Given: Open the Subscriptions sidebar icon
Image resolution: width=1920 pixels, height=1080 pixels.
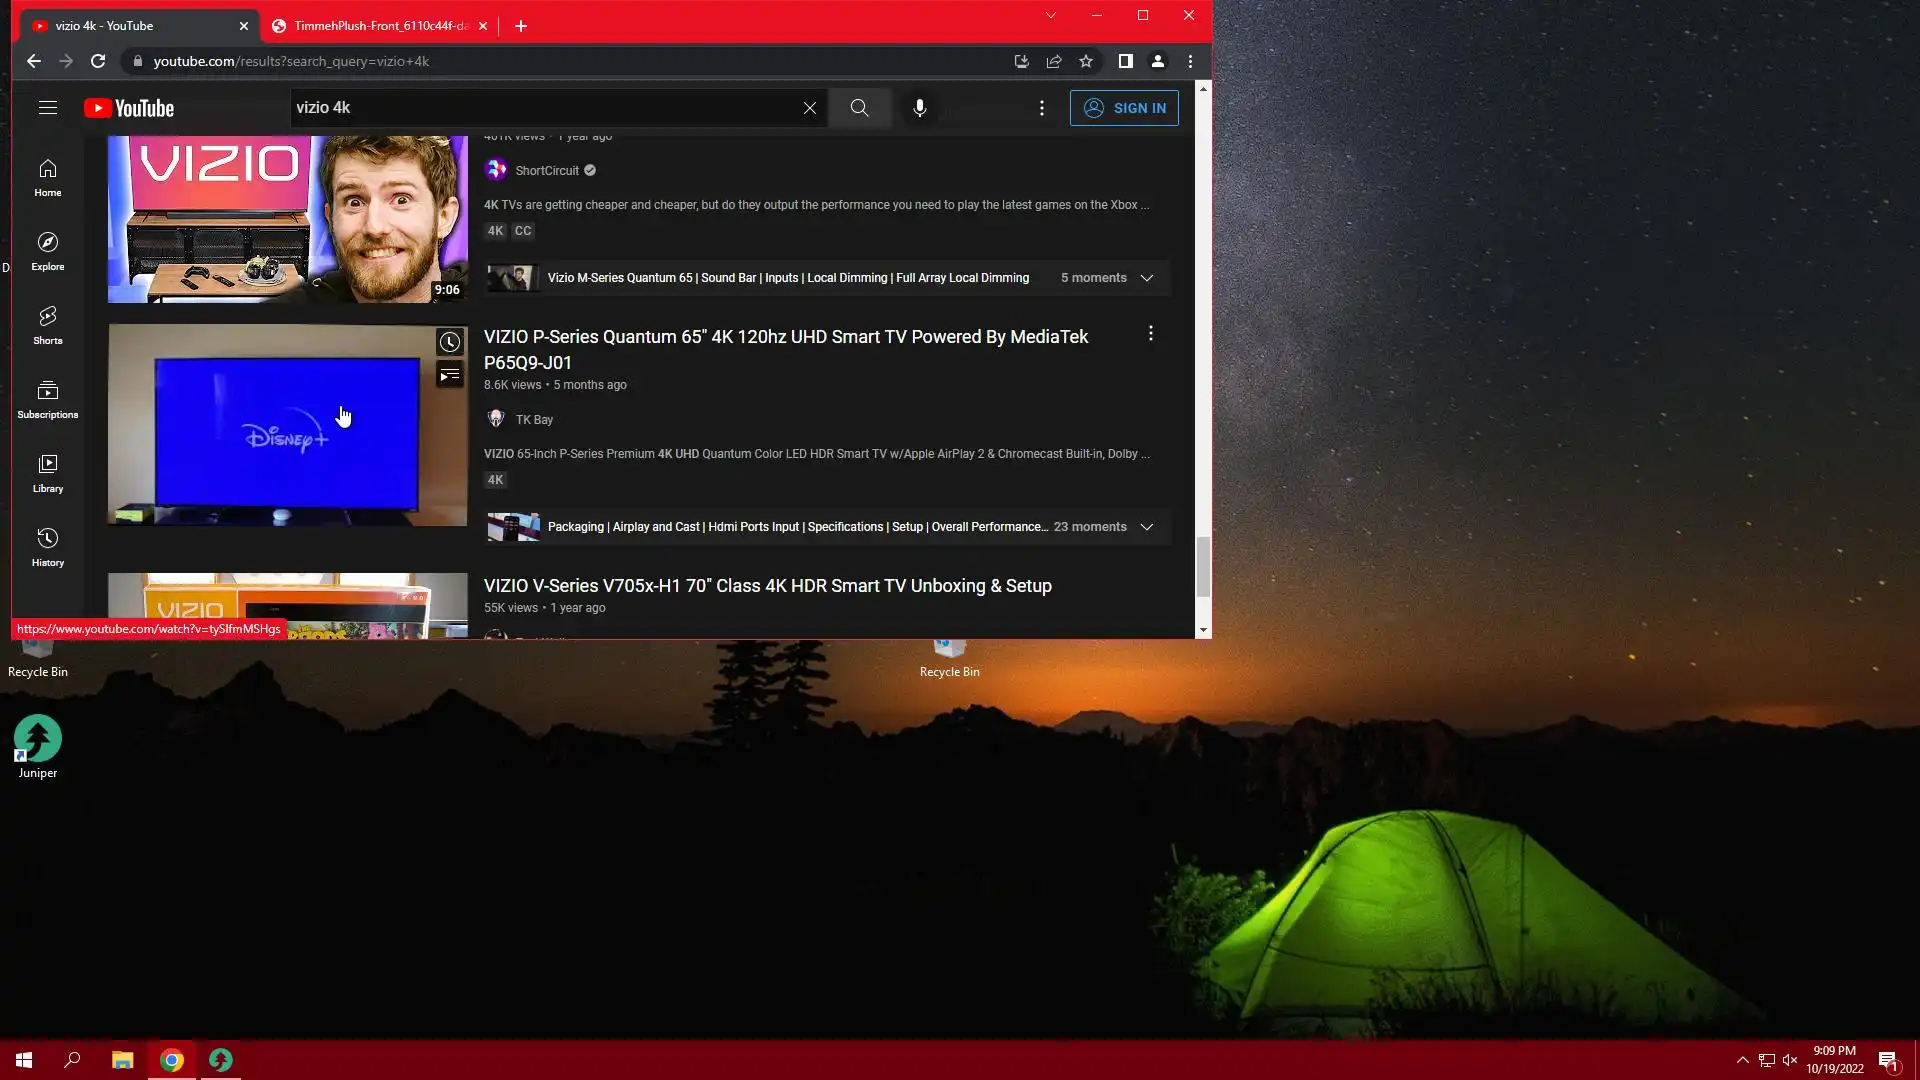Looking at the screenshot, I should [47, 399].
